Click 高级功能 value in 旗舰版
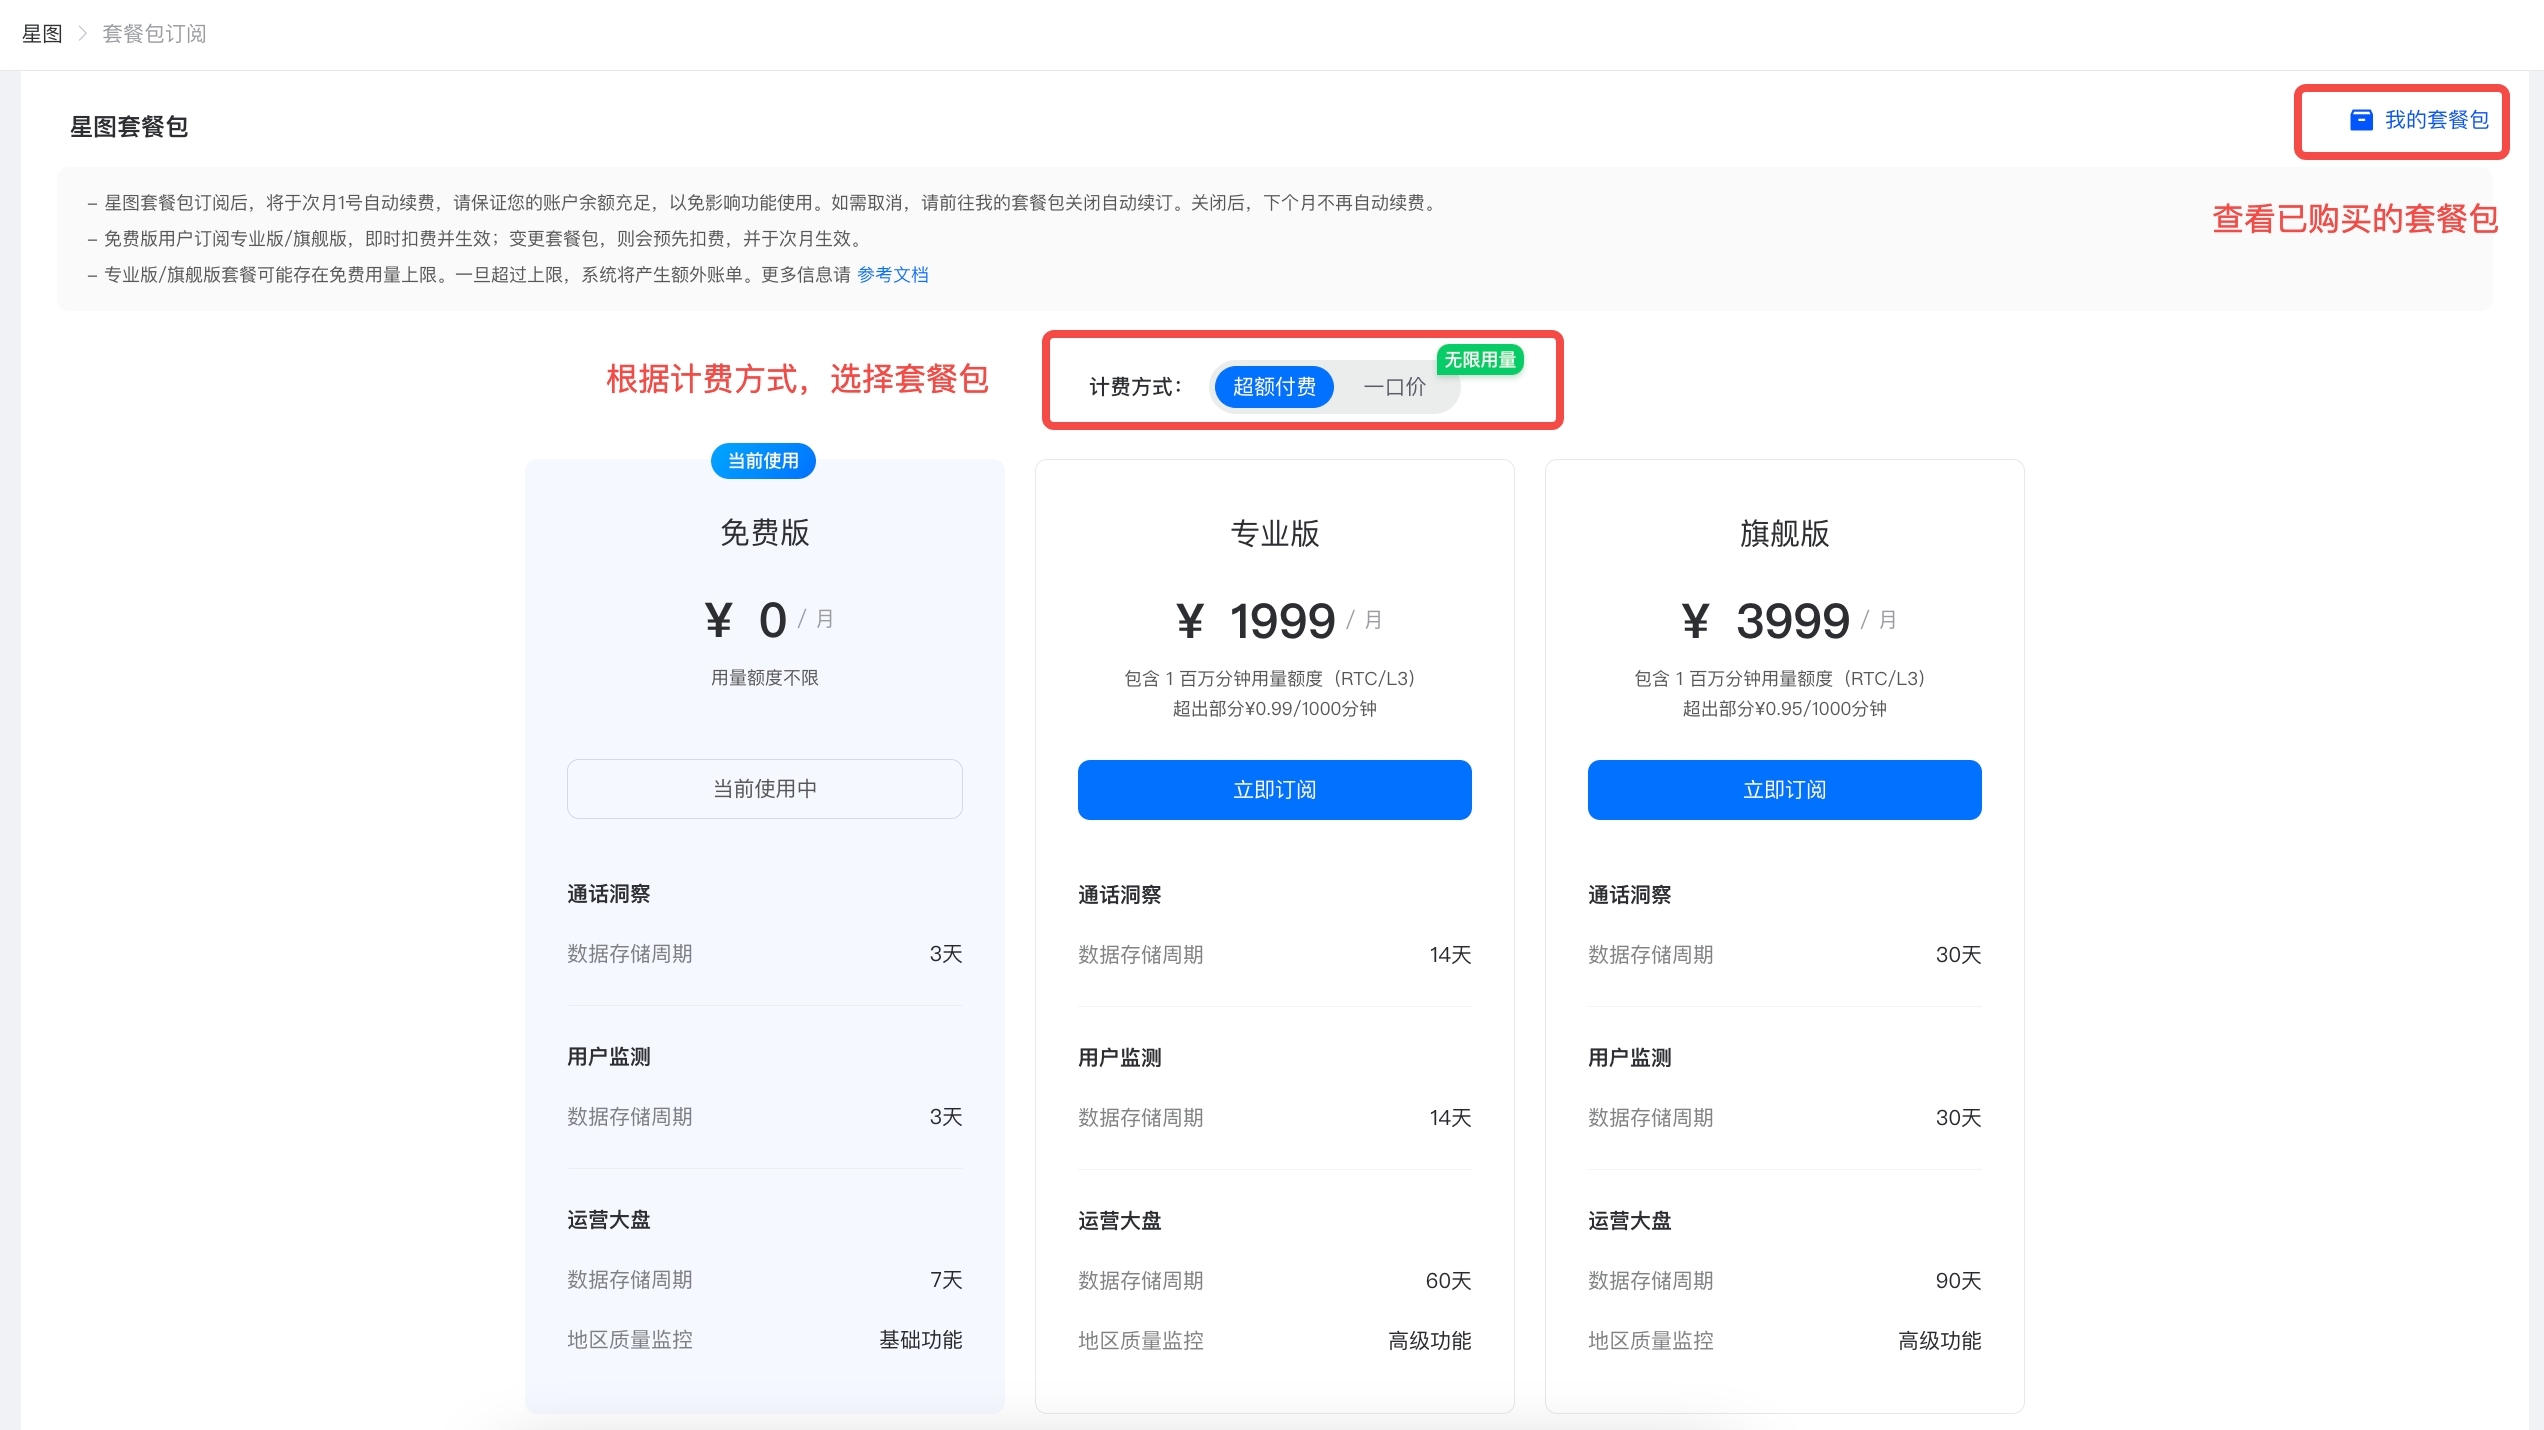Image resolution: width=2544 pixels, height=1430 pixels. (x=1940, y=1341)
